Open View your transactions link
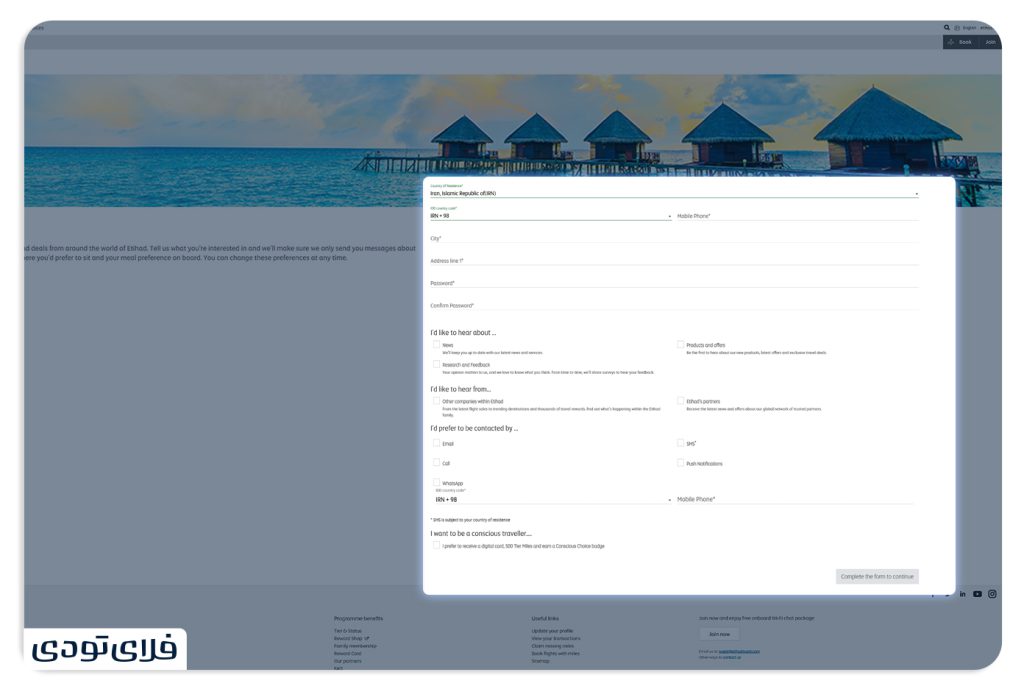The width and height of the screenshot is (1024, 689). (556, 639)
